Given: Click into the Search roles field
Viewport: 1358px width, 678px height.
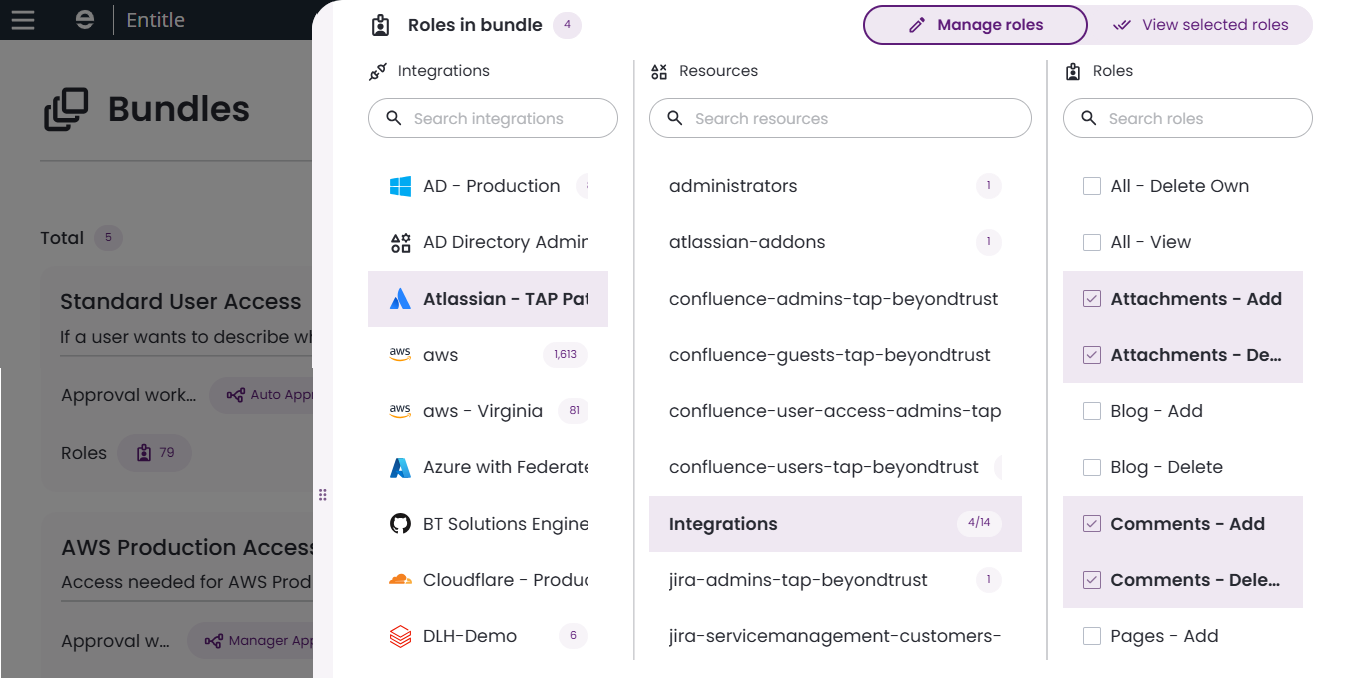Looking at the screenshot, I should 1187,118.
